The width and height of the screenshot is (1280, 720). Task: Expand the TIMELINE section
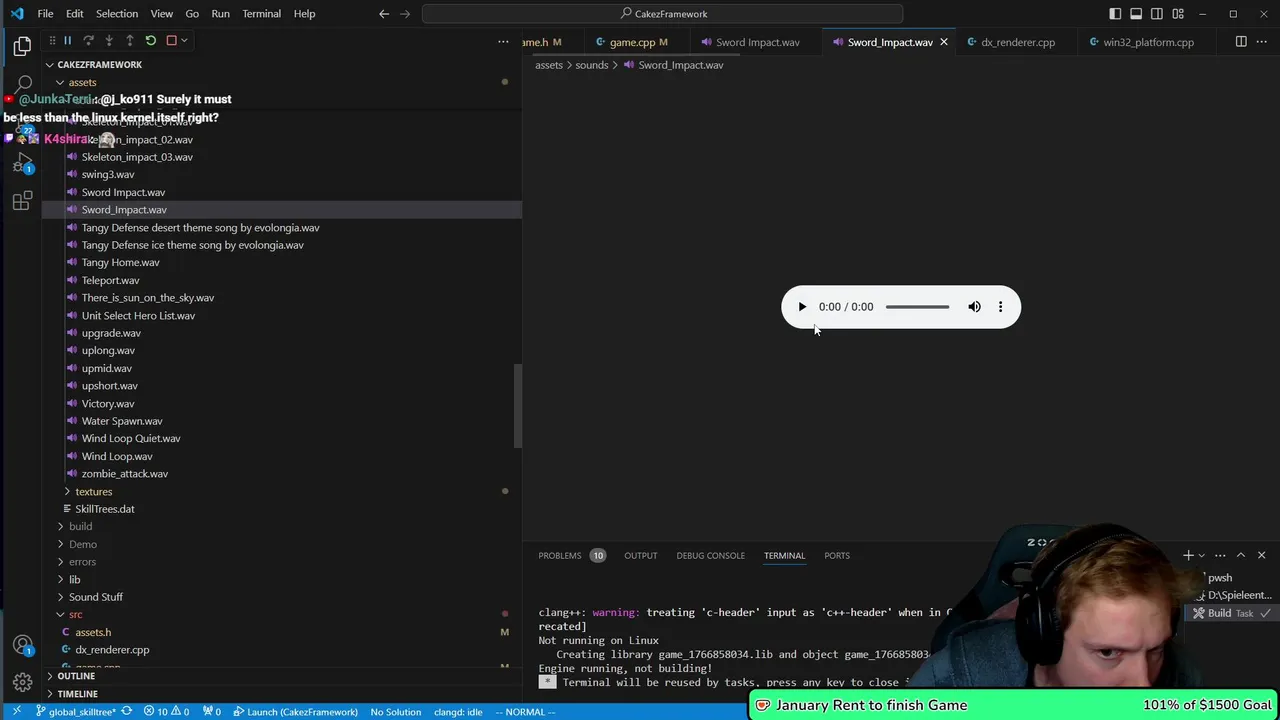click(77, 694)
